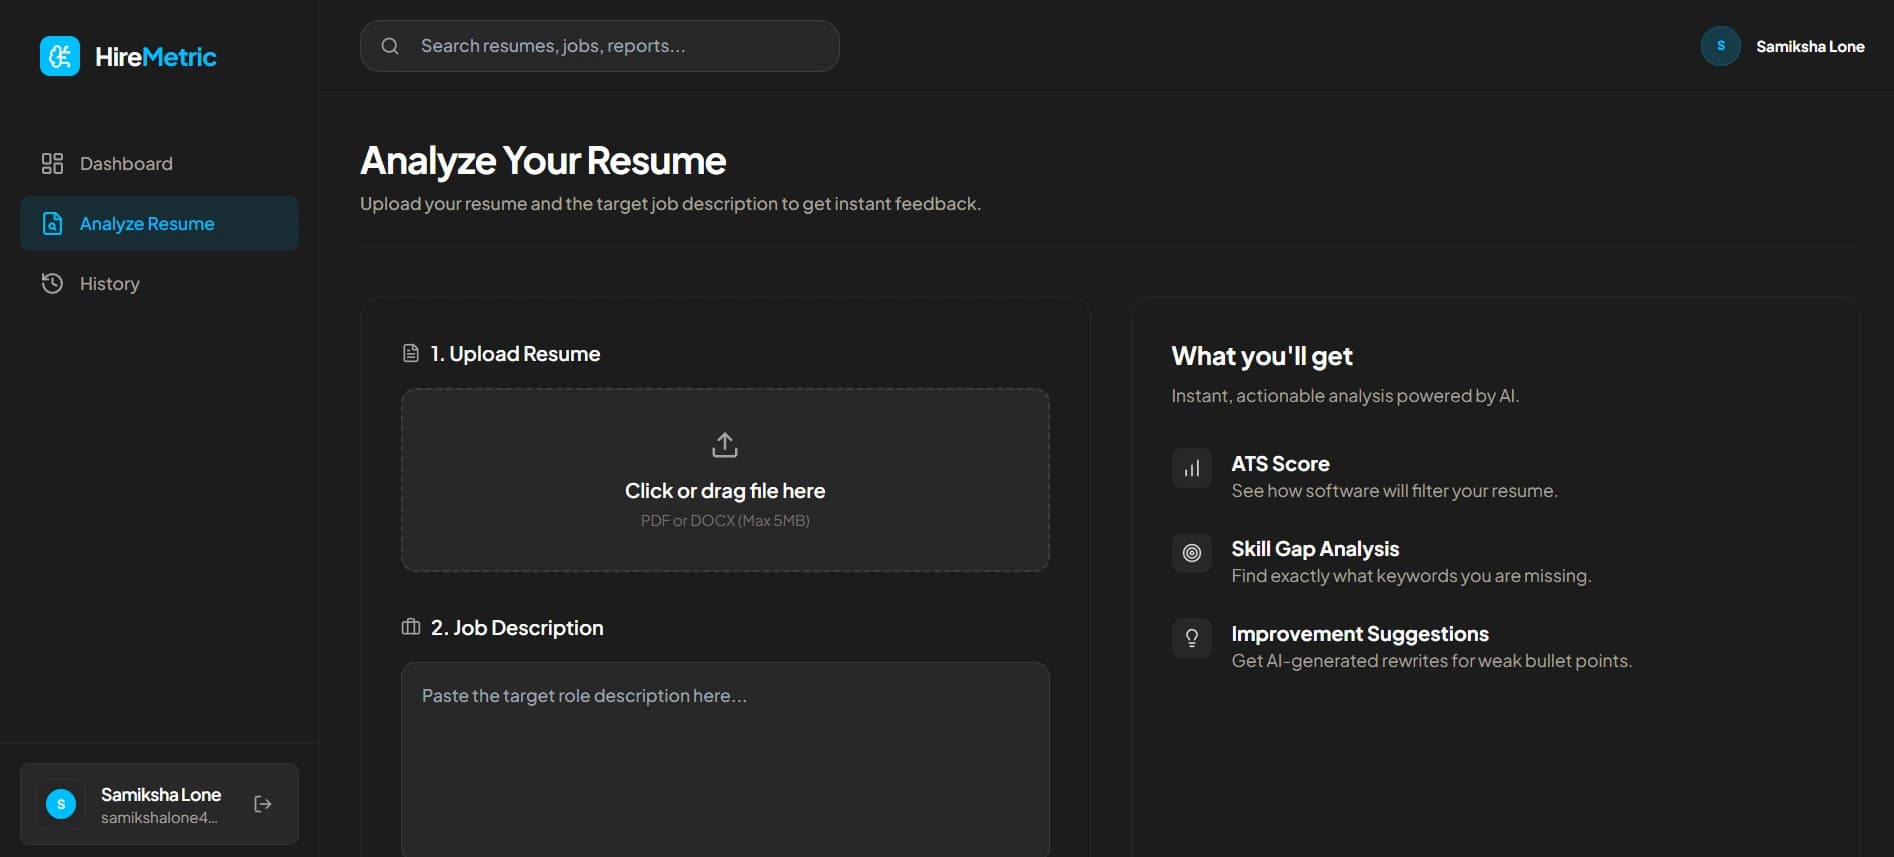The image size is (1894, 857).
Task: Click the Samiksha Lone profile card
Action: pyautogui.click(x=159, y=804)
